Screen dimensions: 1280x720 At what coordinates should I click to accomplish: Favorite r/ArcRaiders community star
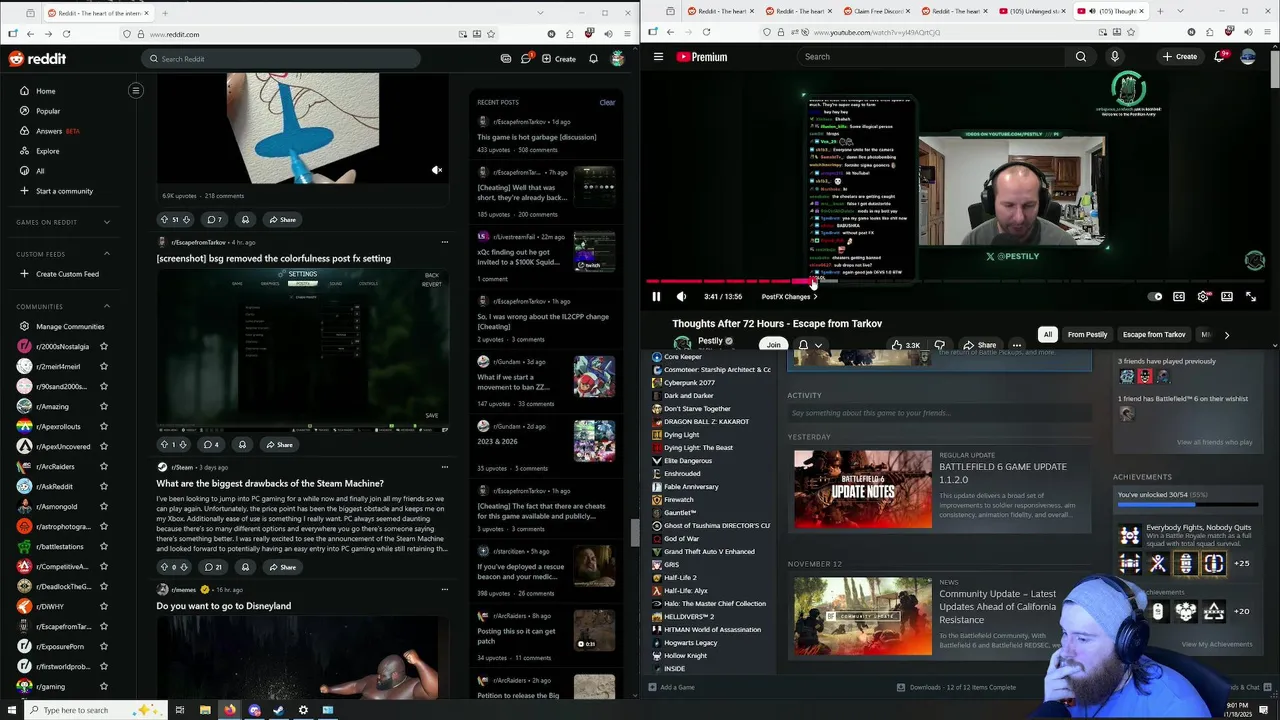[103, 467]
